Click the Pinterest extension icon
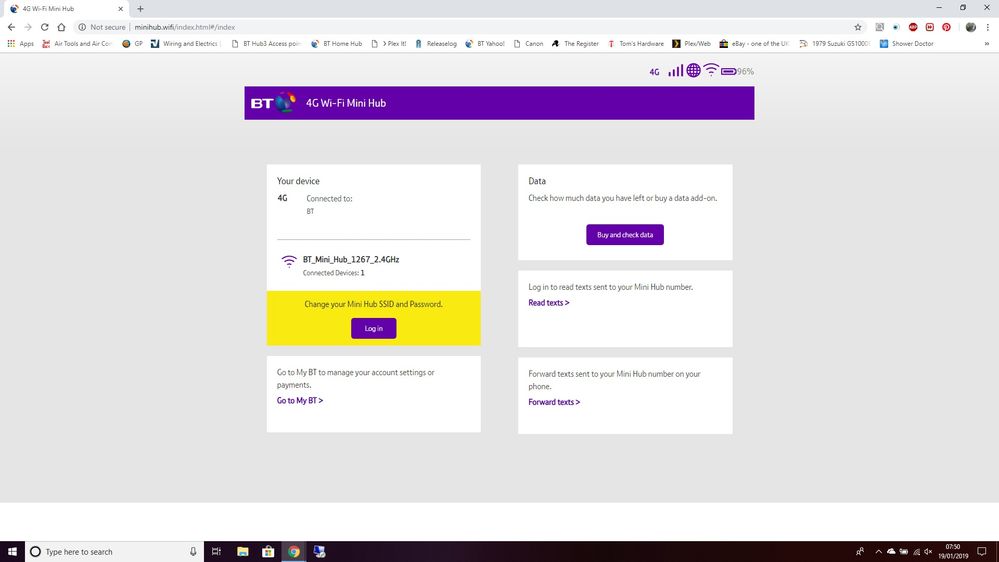Image resolution: width=999 pixels, height=562 pixels. 946,27
